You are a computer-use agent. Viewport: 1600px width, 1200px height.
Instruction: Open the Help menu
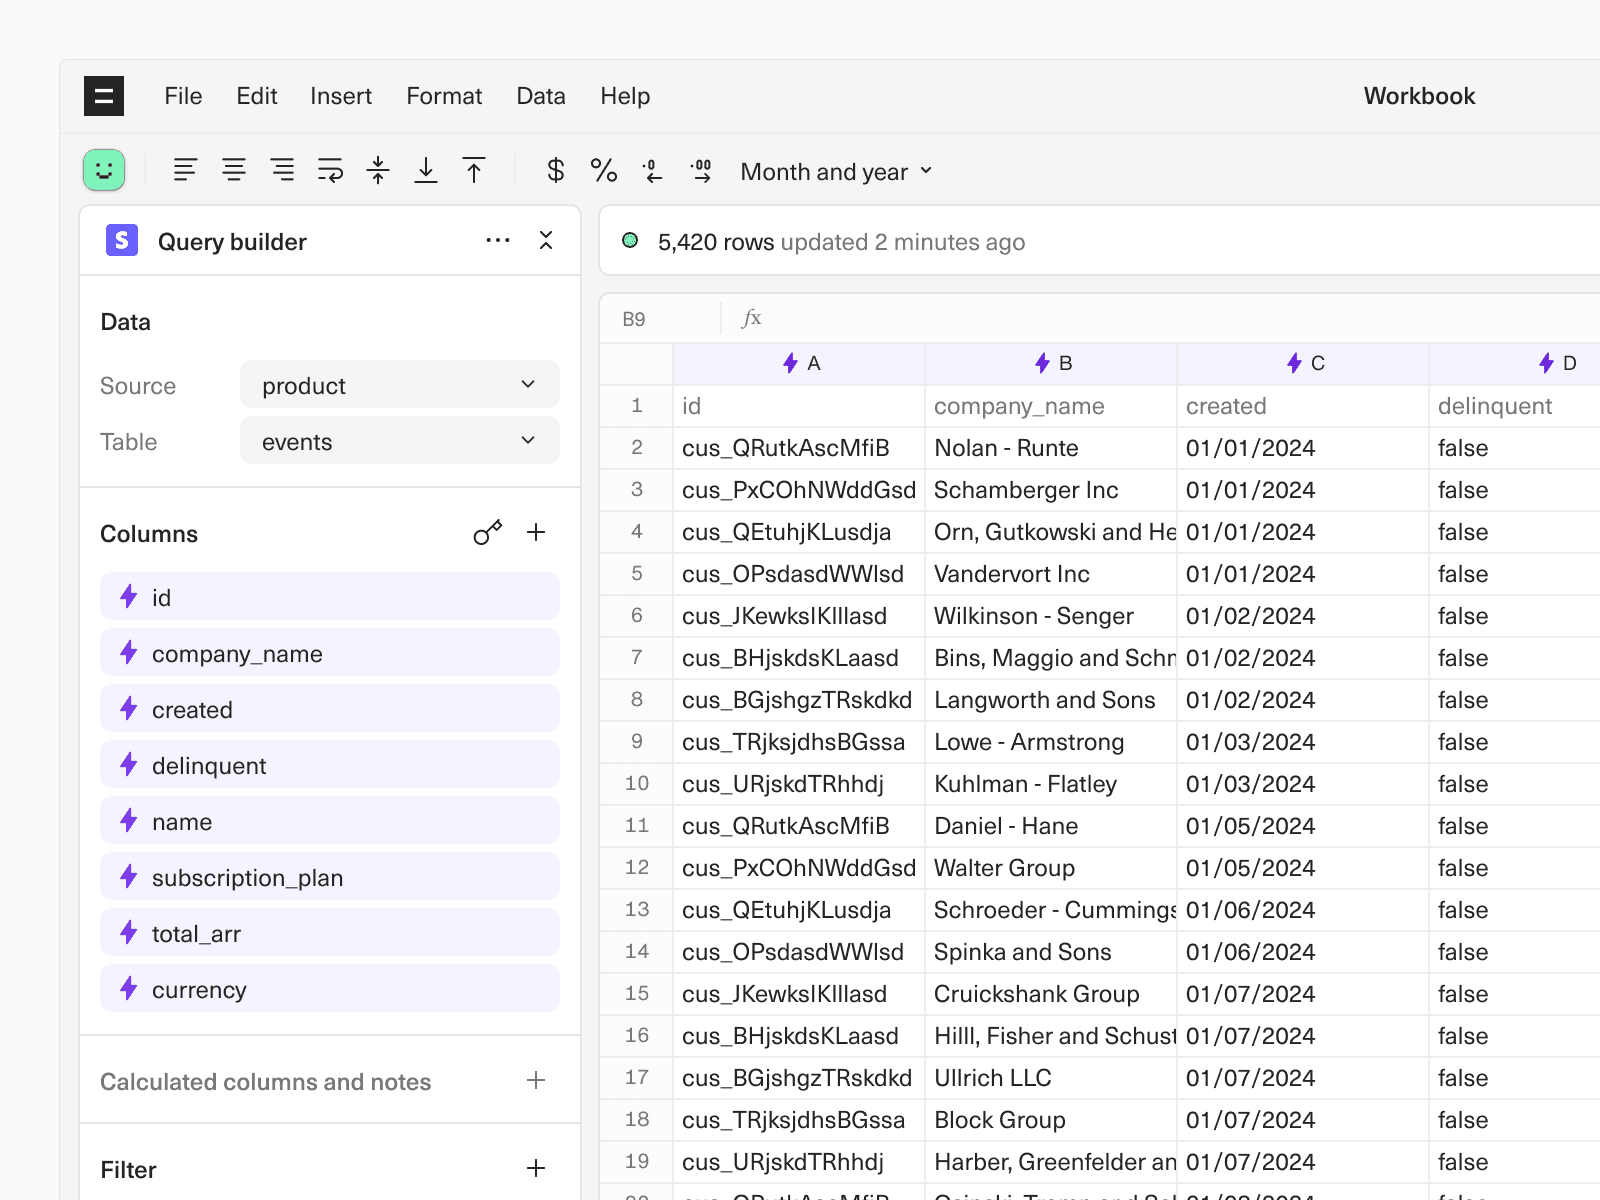pyautogui.click(x=625, y=96)
